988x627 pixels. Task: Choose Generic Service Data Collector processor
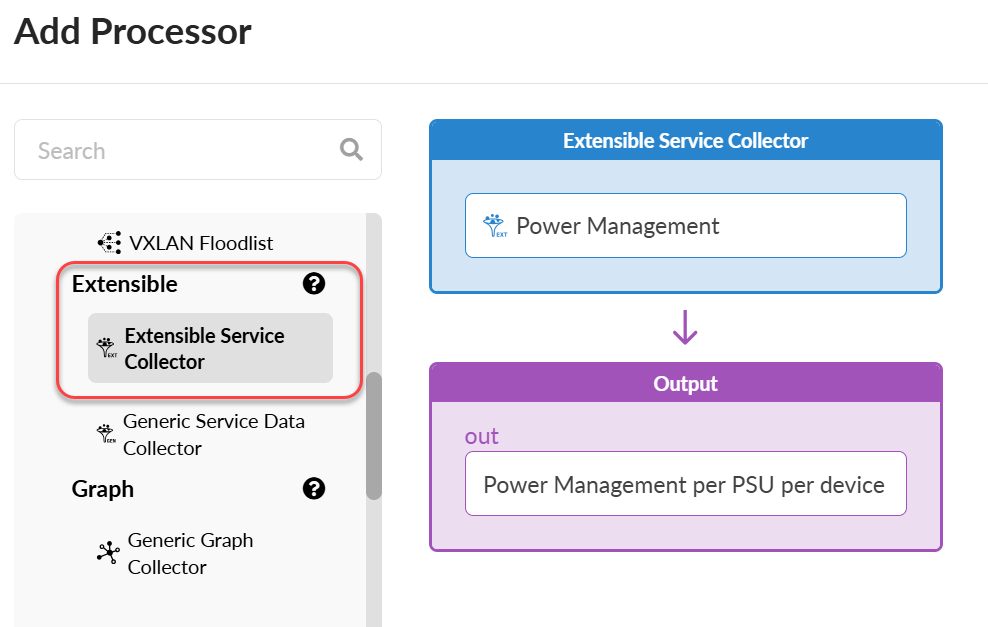tap(213, 434)
